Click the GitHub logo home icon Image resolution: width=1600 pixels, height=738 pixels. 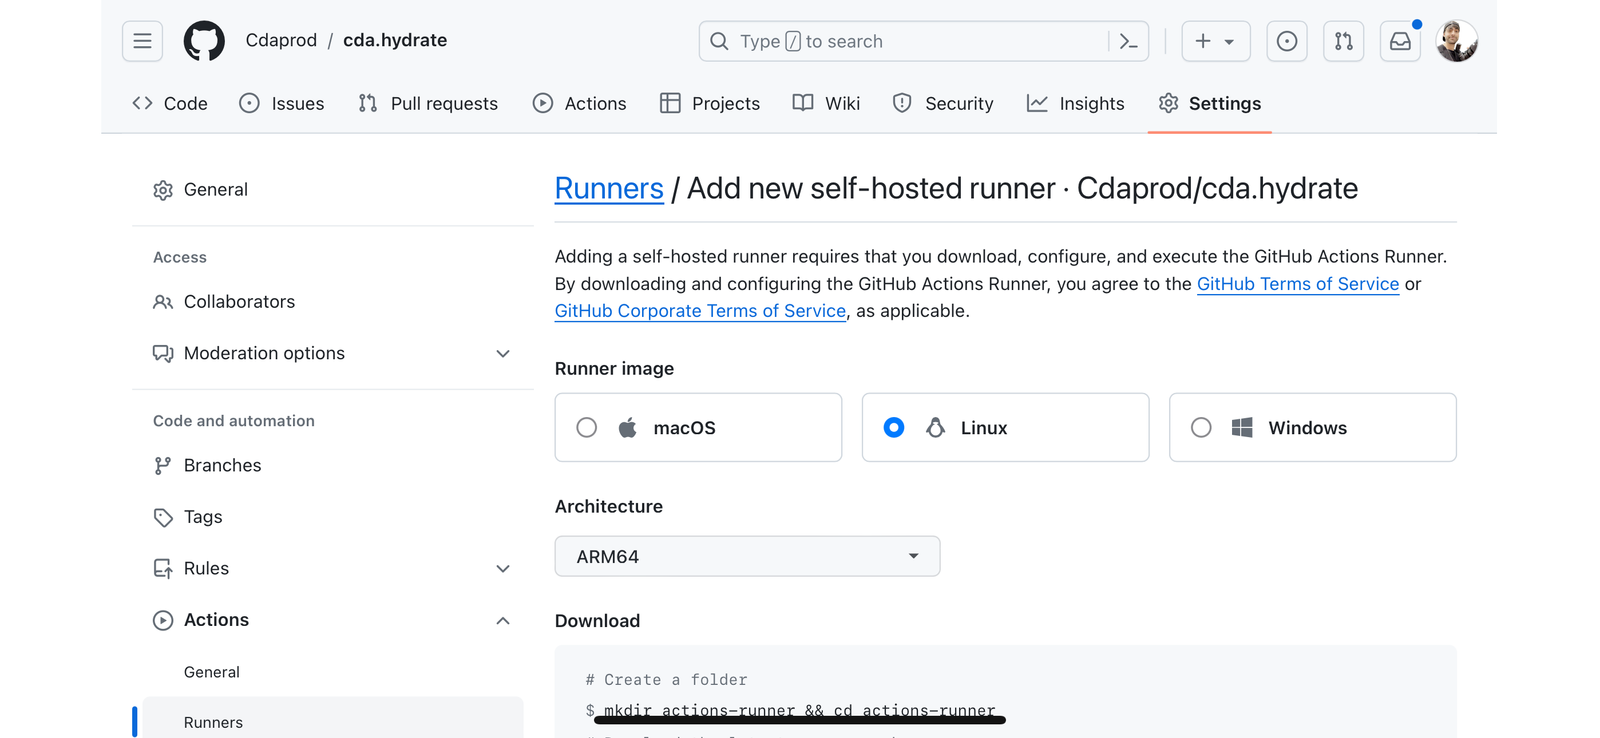(x=204, y=41)
